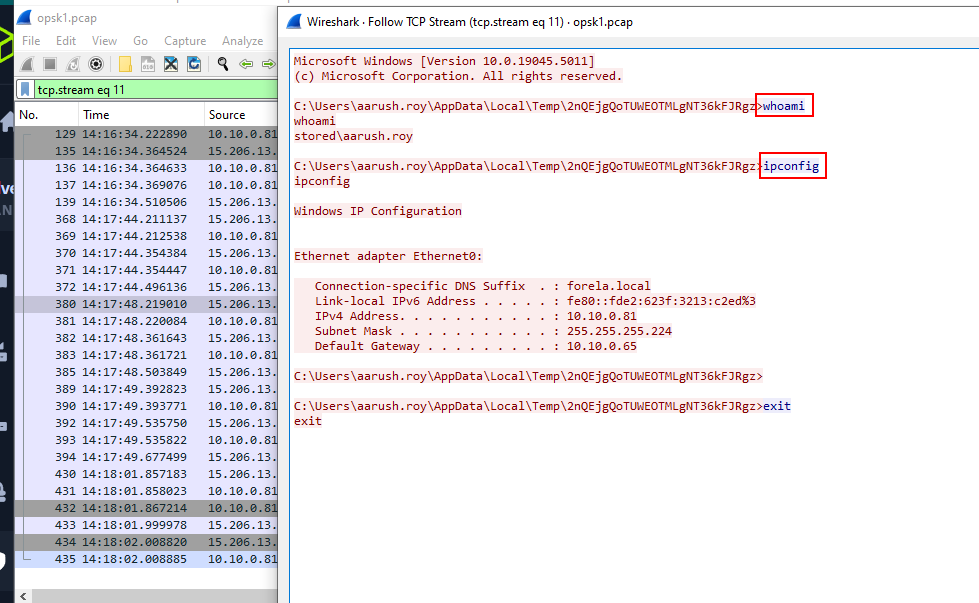This screenshot has width=979, height=603.
Task: Click Wireshark fin icon in the opsk1.pcap title bar
Action: (x=24, y=17)
